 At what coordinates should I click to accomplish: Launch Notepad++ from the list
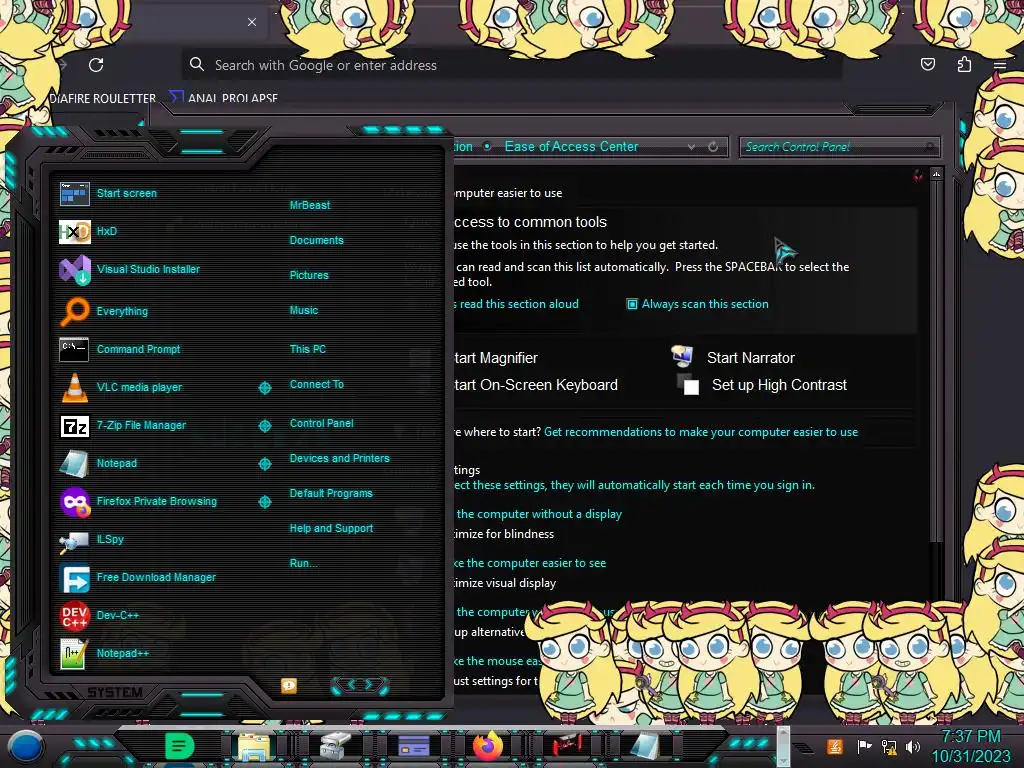pyautogui.click(x=74, y=654)
